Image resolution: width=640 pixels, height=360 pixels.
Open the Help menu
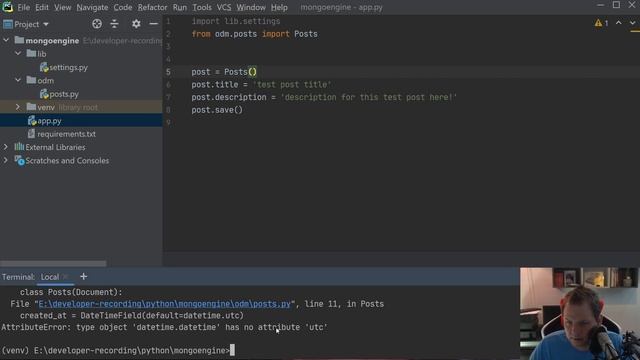pyautogui.click(x=279, y=7)
